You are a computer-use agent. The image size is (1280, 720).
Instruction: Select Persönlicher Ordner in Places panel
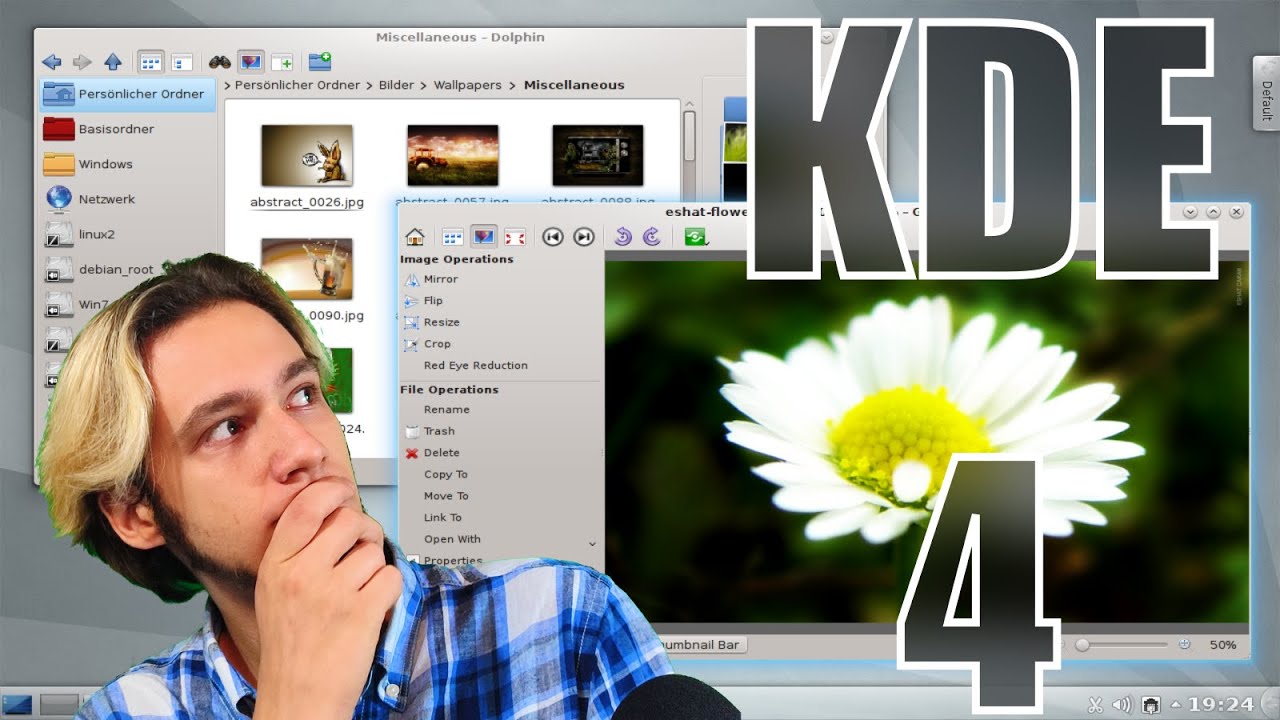tap(127, 94)
